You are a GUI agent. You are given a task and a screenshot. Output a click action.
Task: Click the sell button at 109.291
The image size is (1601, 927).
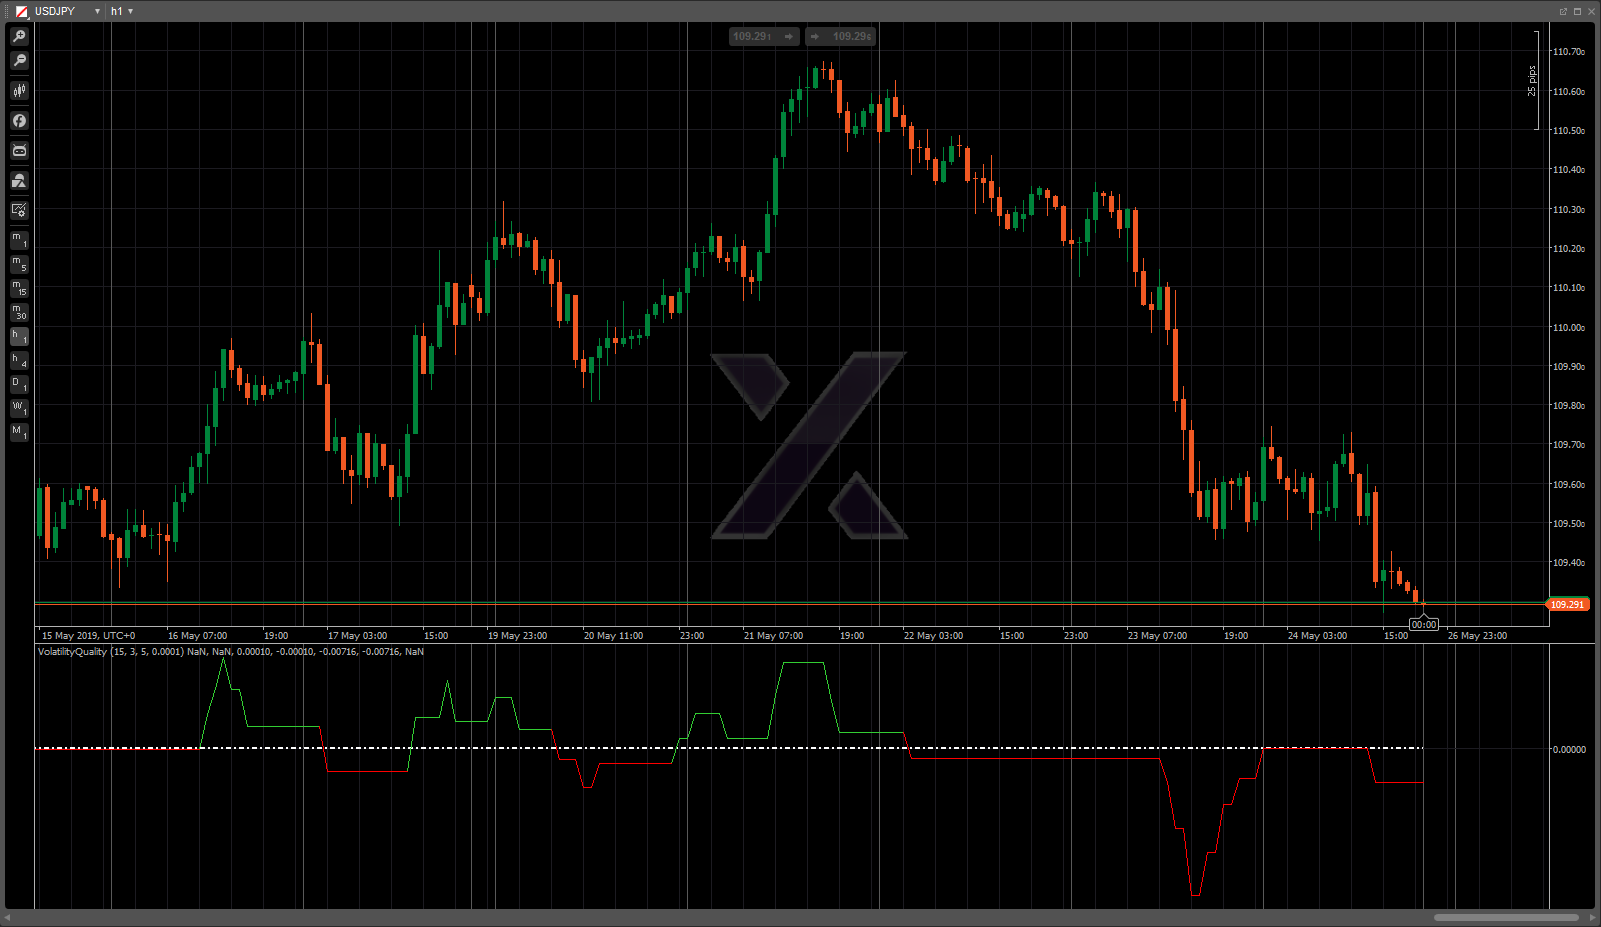click(x=764, y=36)
